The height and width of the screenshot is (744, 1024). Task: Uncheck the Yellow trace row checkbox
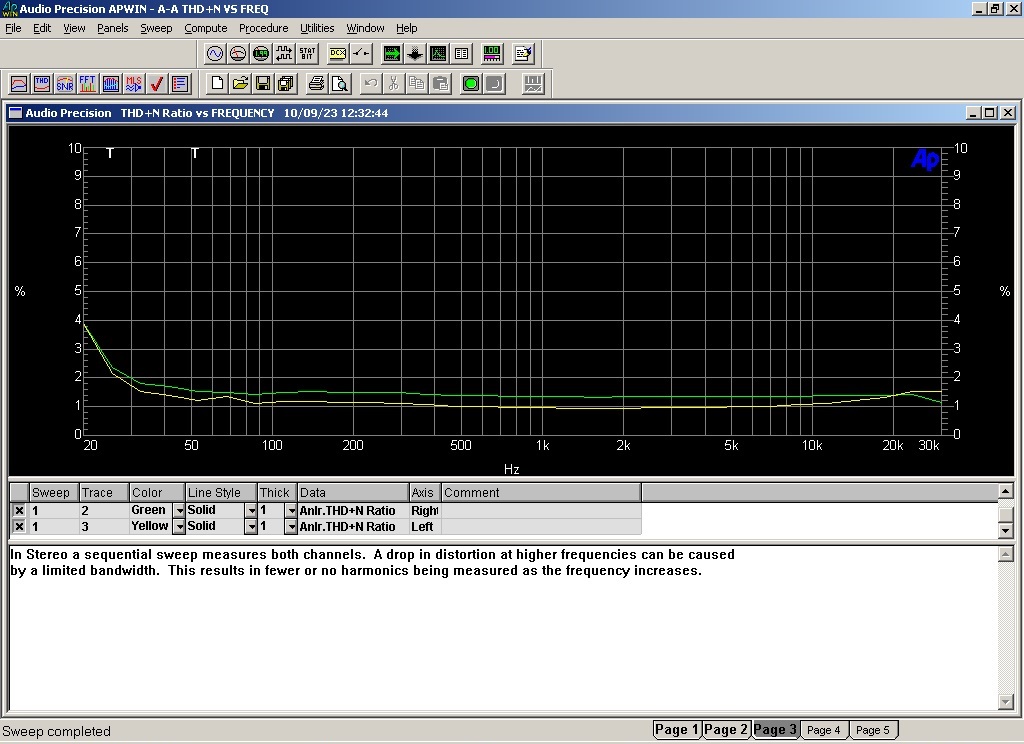click(x=19, y=527)
